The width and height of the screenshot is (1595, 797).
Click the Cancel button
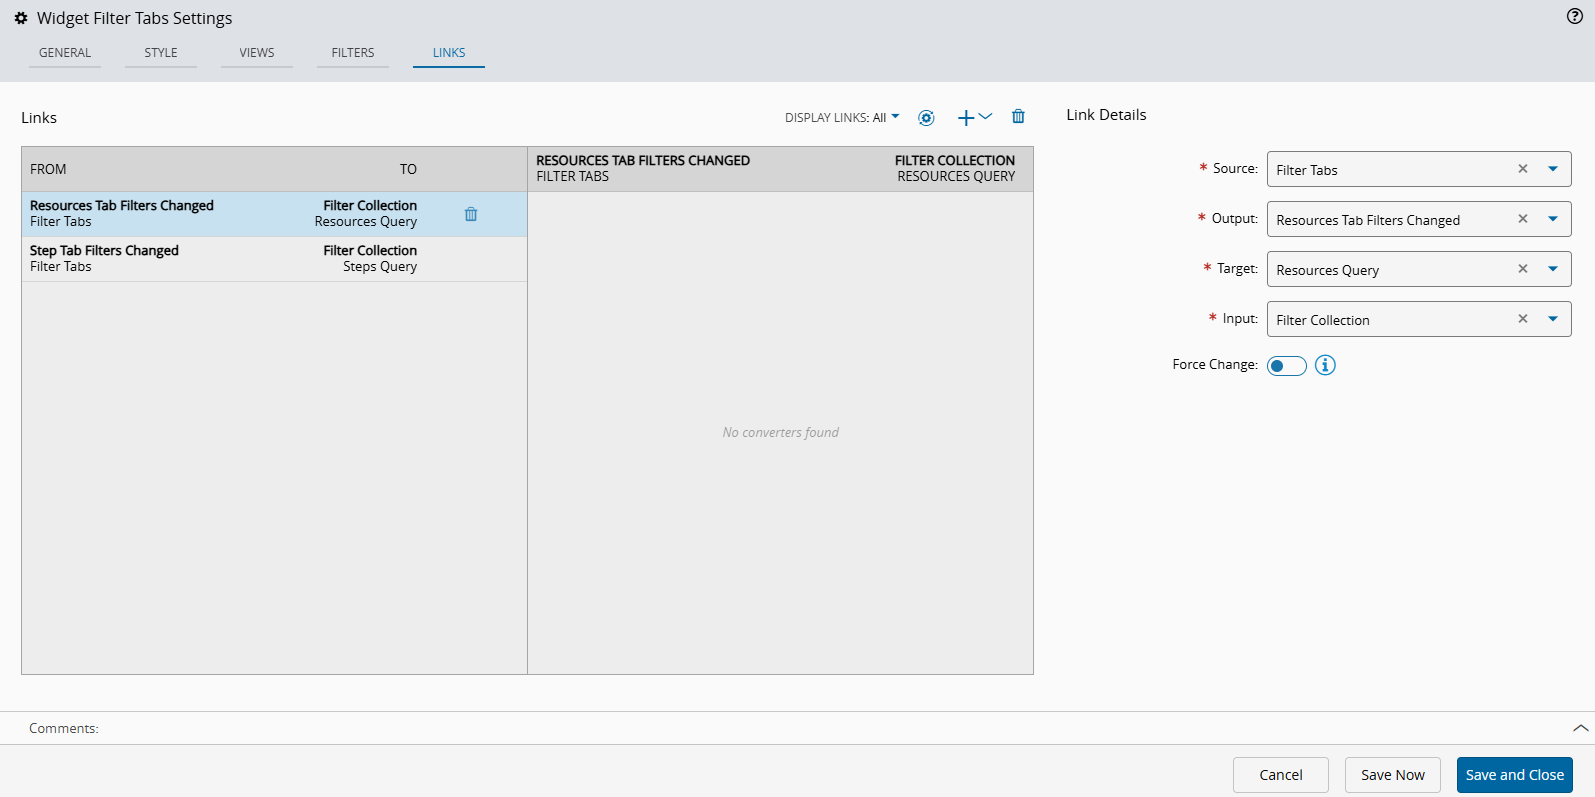(x=1281, y=775)
